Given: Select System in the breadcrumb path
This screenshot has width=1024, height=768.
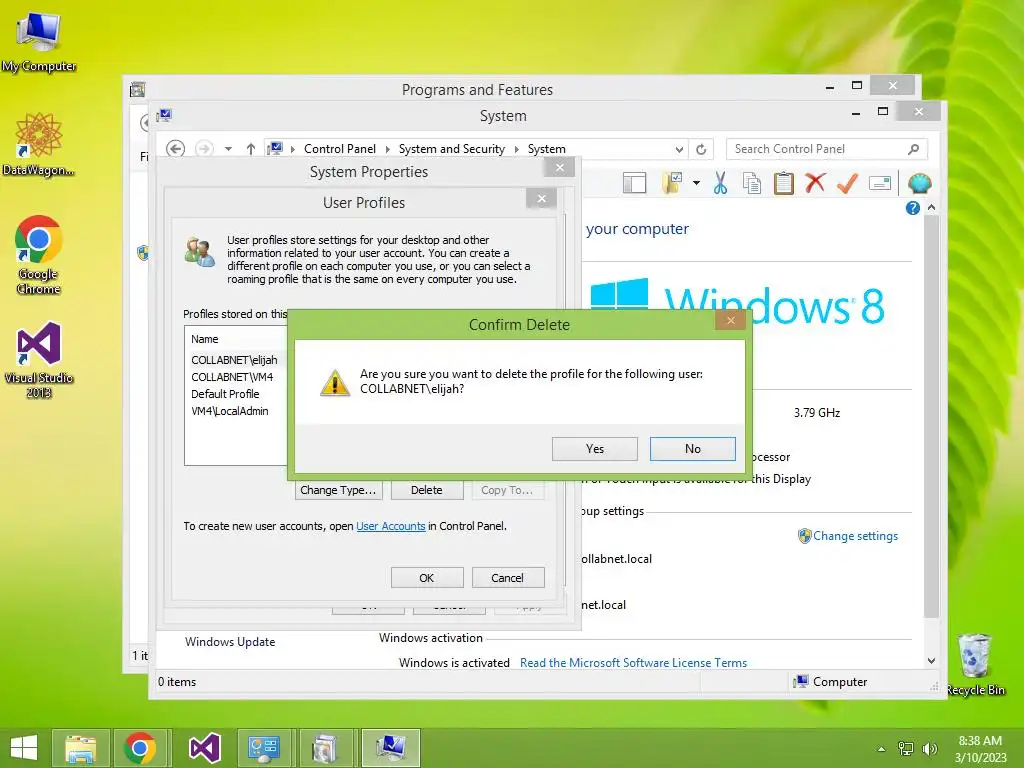Looking at the screenshot, I should click(x=547, y=149).
